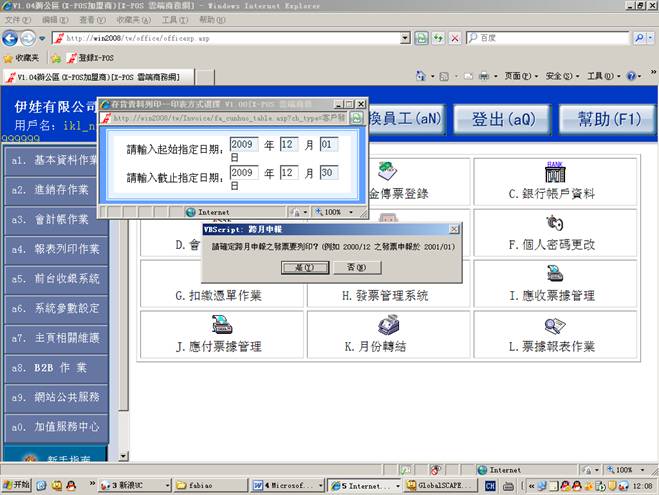The height and width of the screenshot is (495, 659).
Task: Expand the 頁面(P) dropdown in command bar
Action: click(x=519, y=76)
